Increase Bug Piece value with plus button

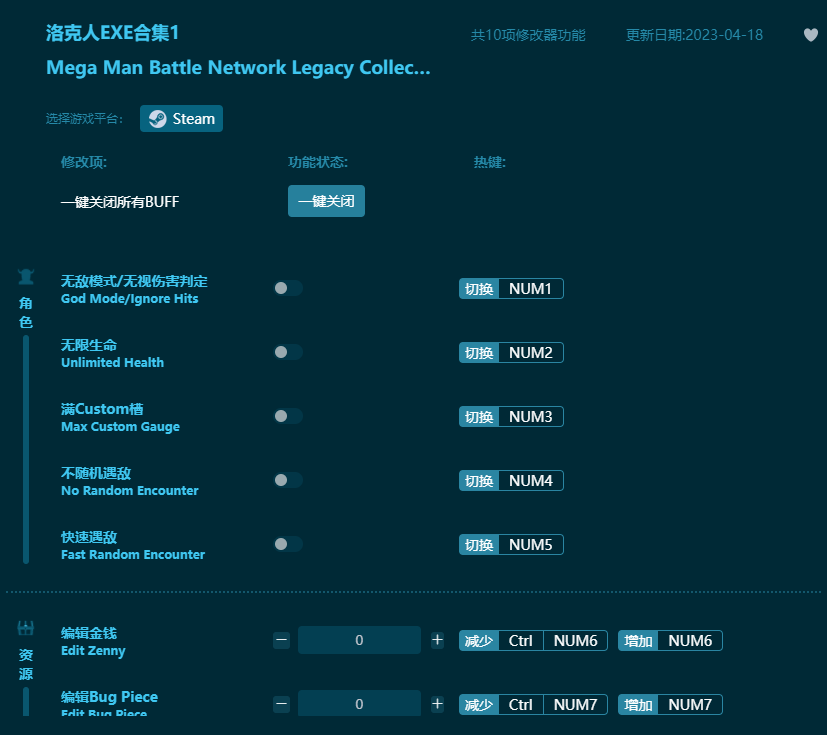437,704
